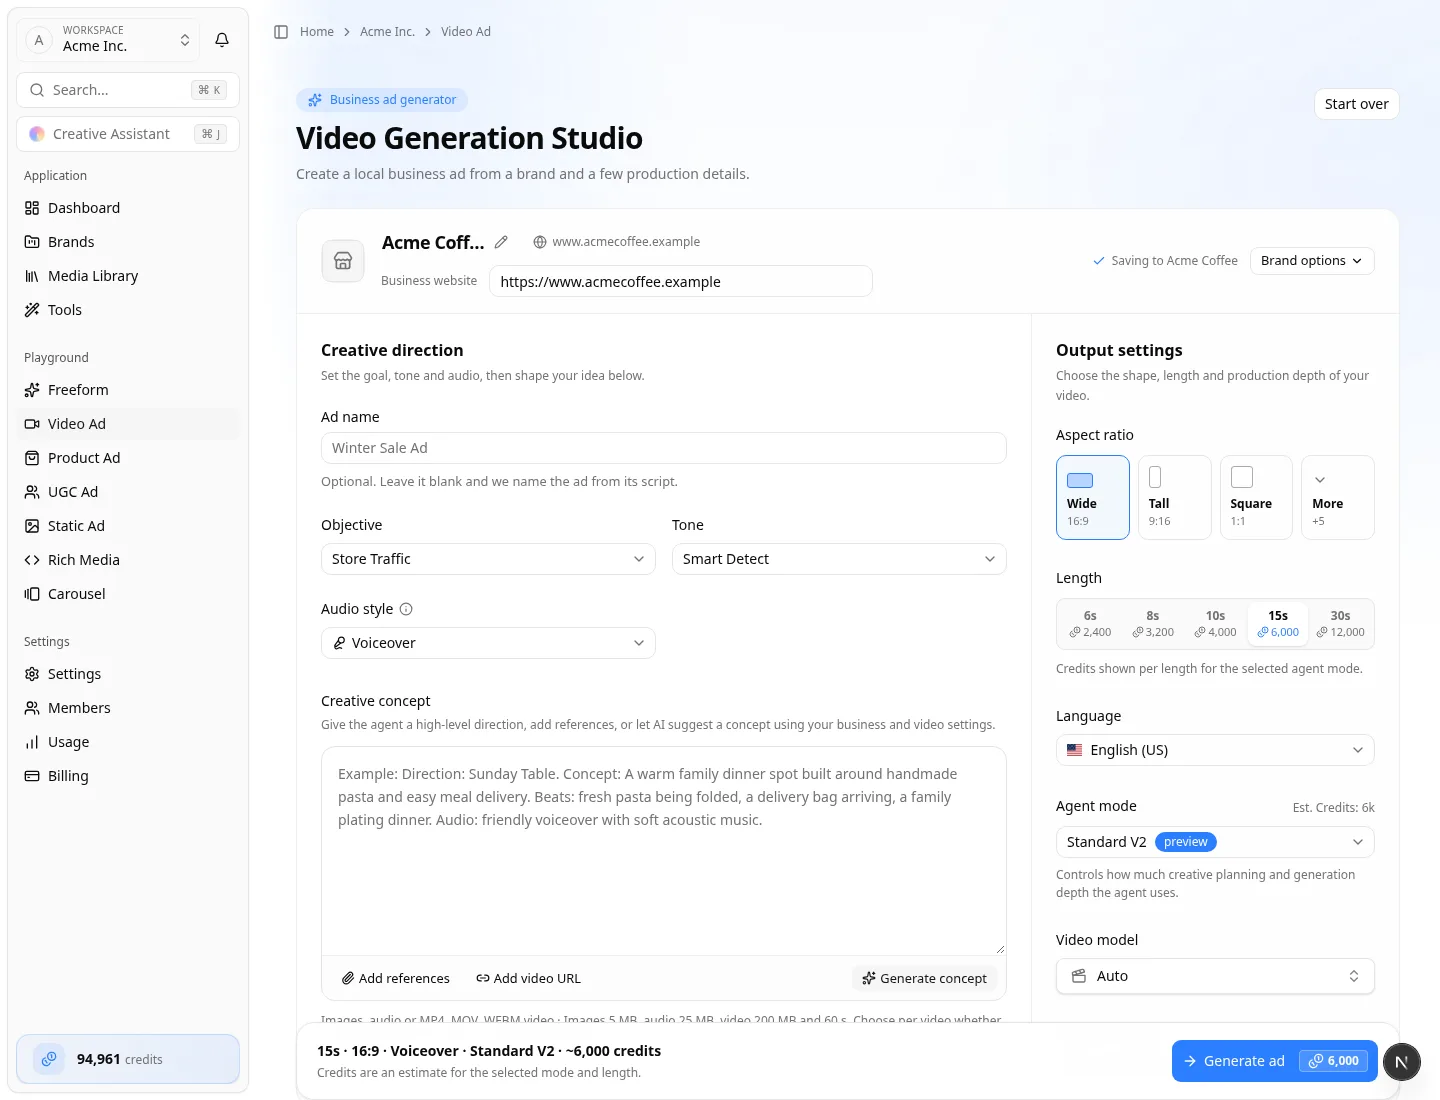Open Rich Media playground
1440x1100 pixels.
pos(128,560)
